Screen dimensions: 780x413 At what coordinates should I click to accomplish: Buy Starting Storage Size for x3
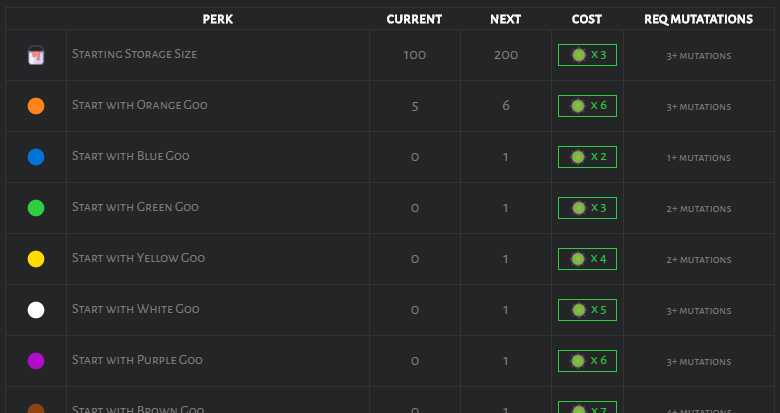pyautogui.click(x=587, y=55)
